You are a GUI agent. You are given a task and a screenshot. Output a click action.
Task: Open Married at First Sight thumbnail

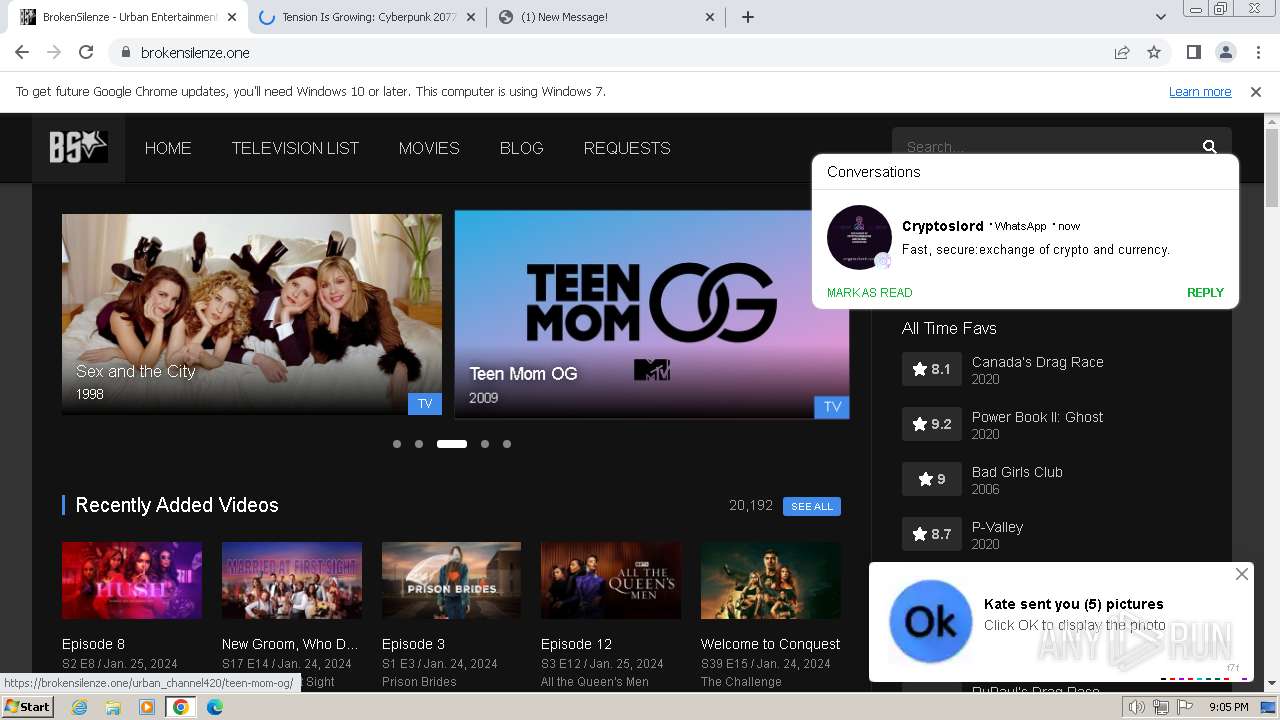pyautogui.click(x=291, y=581)
